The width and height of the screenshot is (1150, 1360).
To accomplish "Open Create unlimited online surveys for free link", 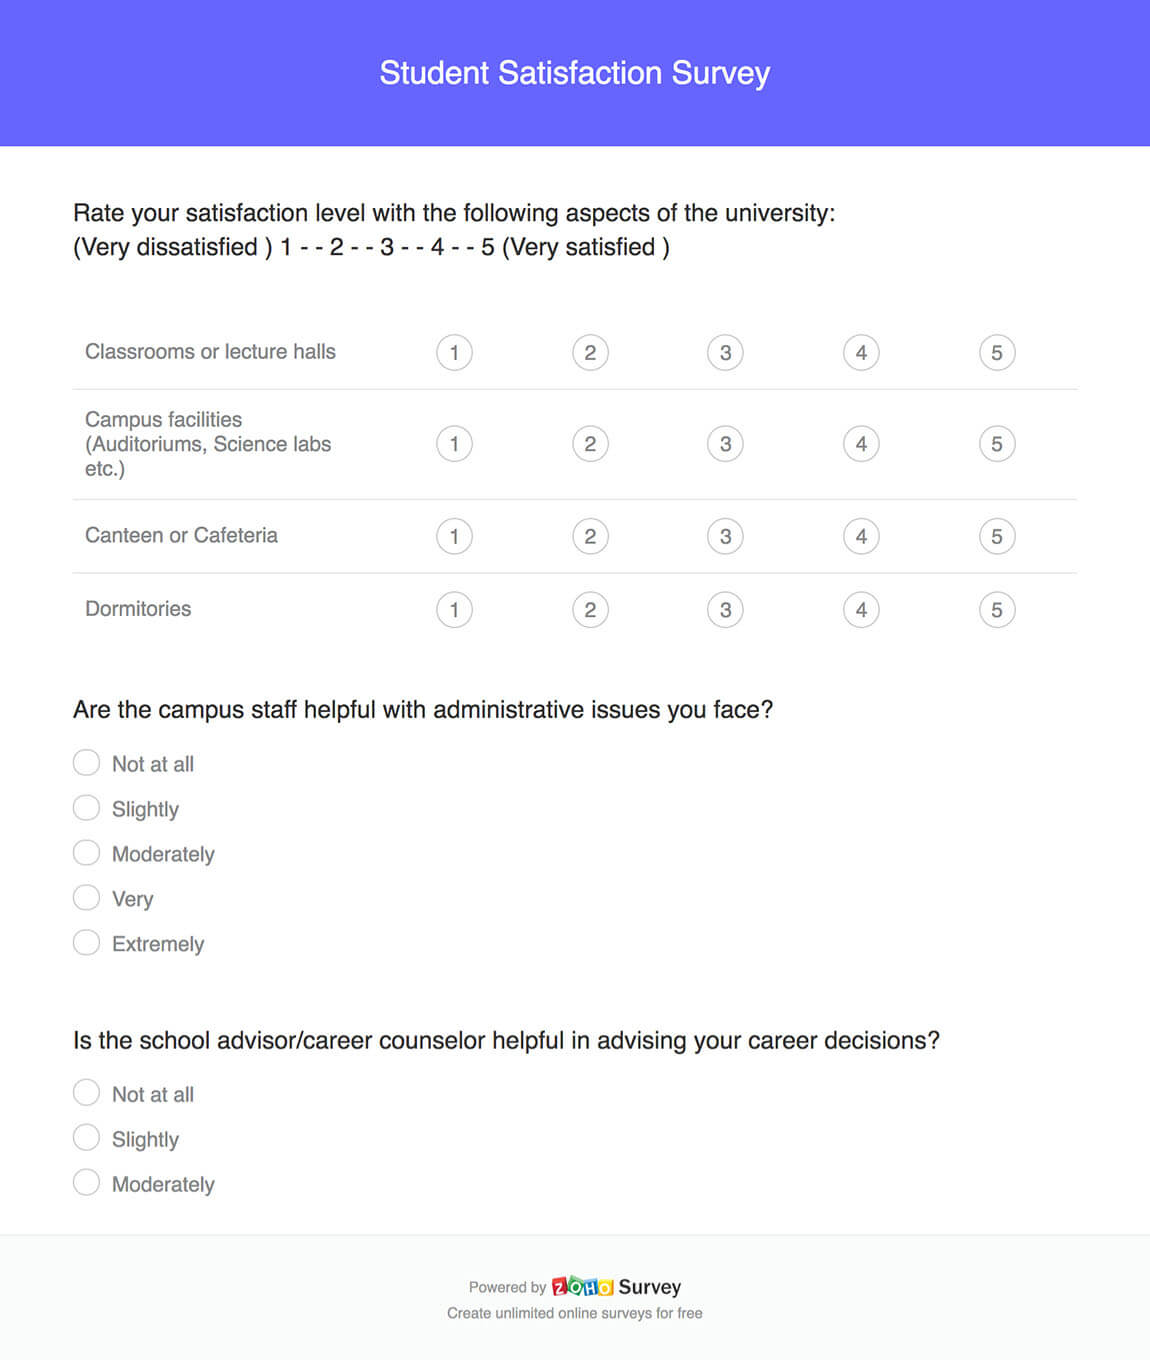I will tap(575, 1313).
